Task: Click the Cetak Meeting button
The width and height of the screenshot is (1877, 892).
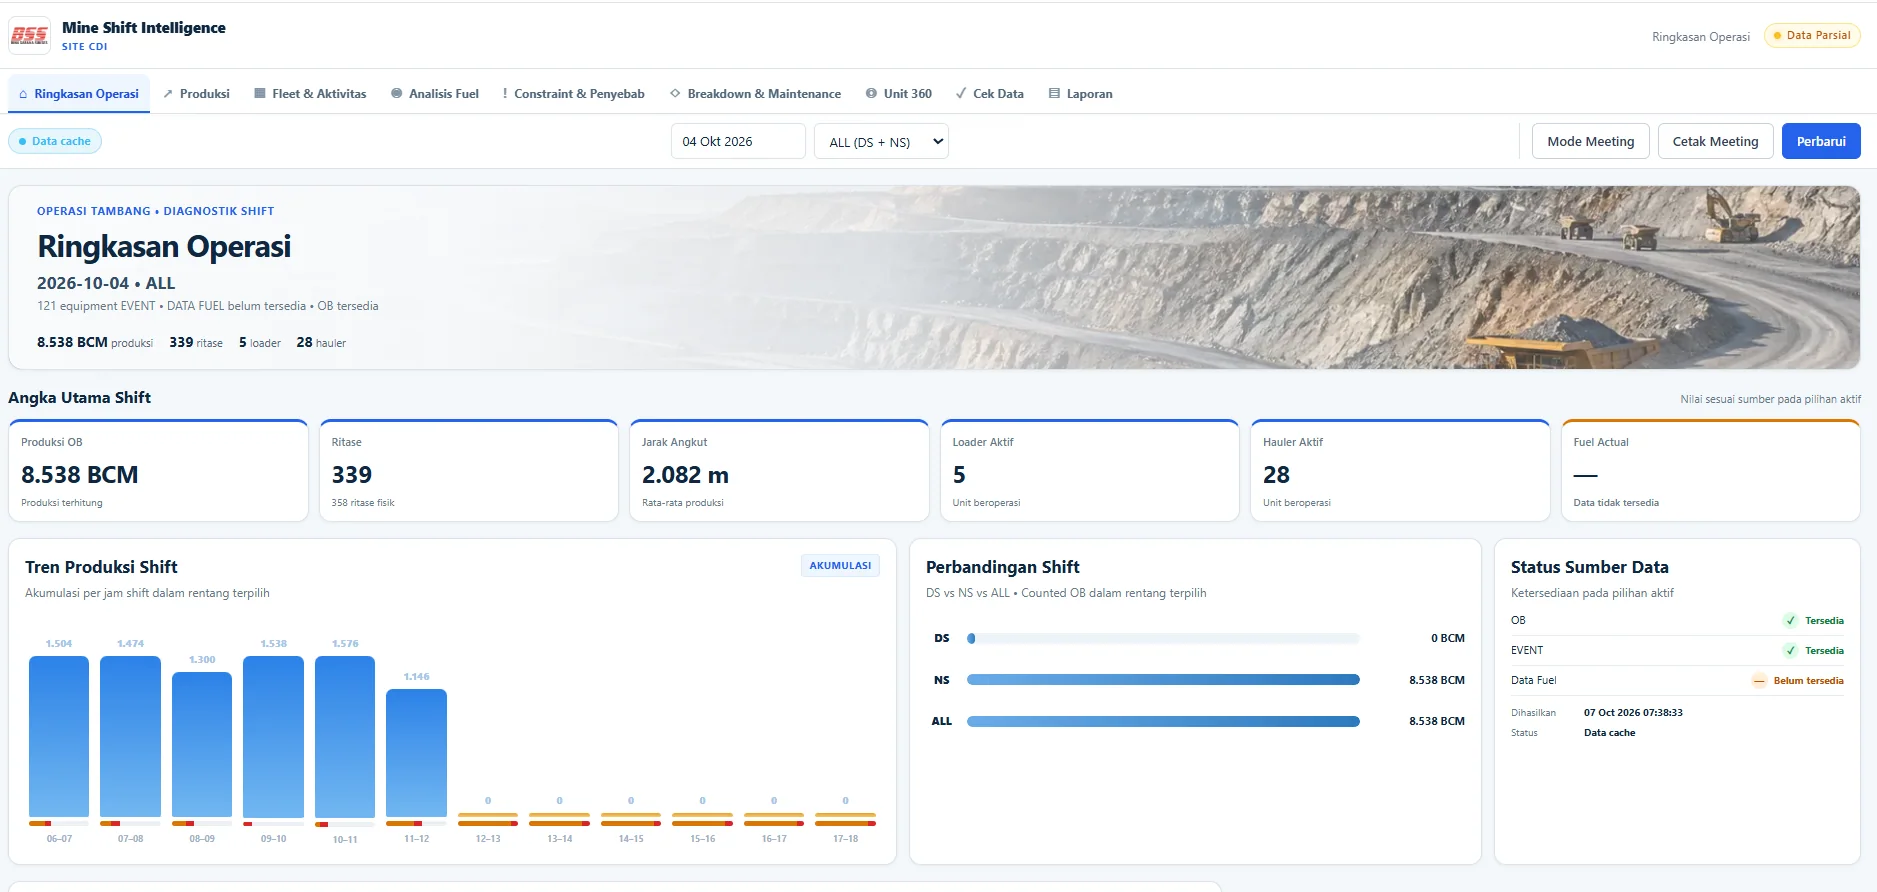Action: (1716, 141)
